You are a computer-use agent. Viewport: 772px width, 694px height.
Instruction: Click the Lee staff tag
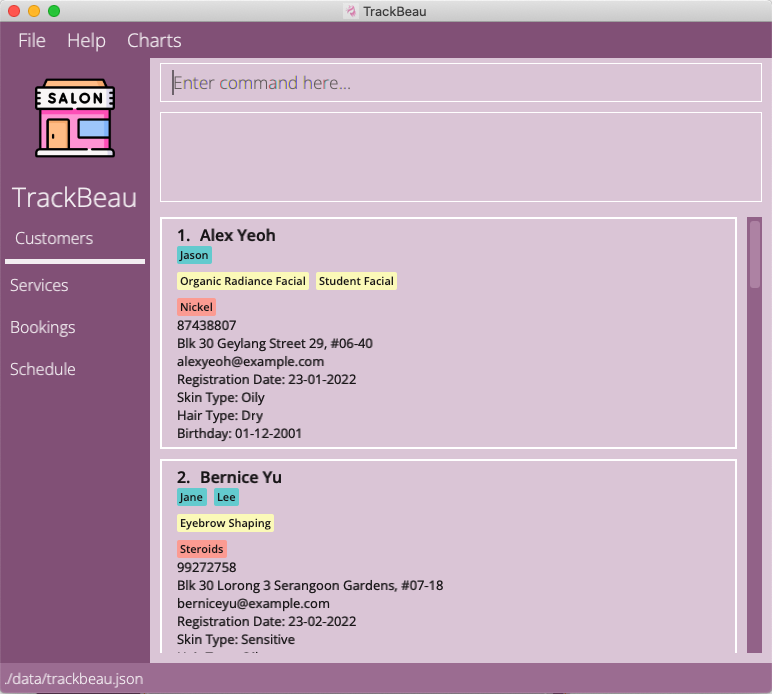[226, 497]
